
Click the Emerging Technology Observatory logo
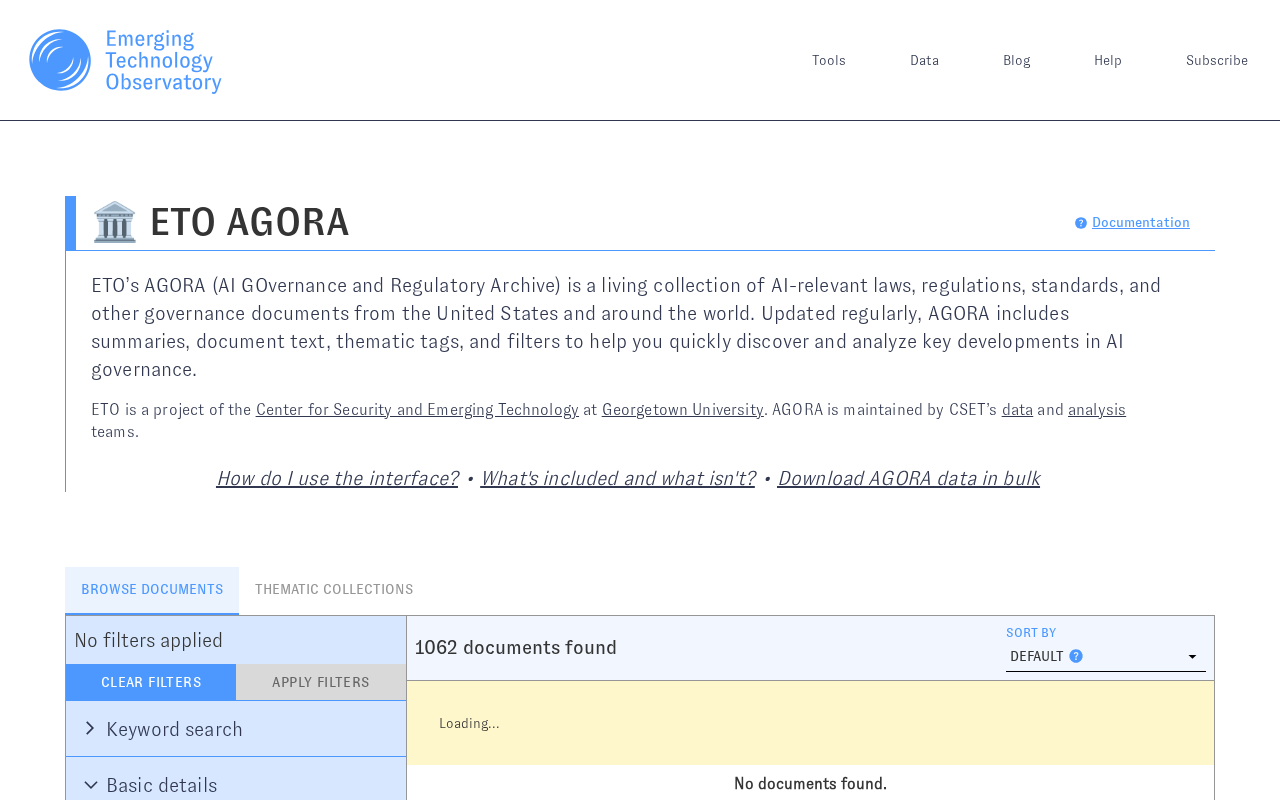(125, 61)
